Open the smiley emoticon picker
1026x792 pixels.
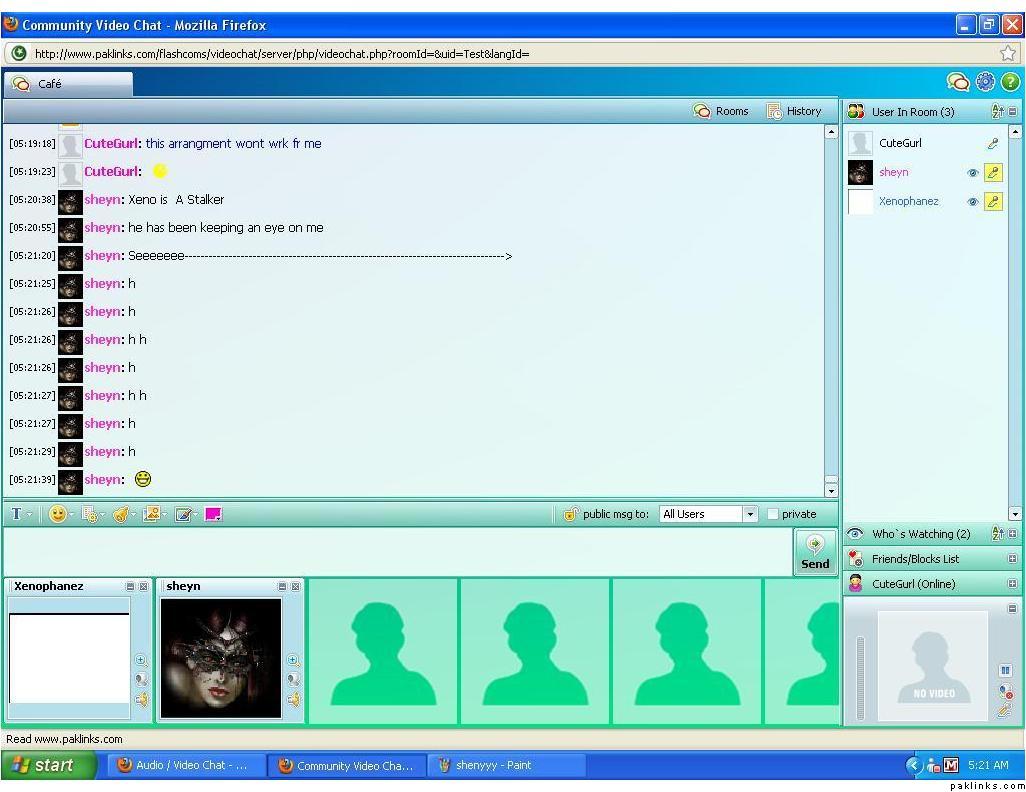pos(58,514)
